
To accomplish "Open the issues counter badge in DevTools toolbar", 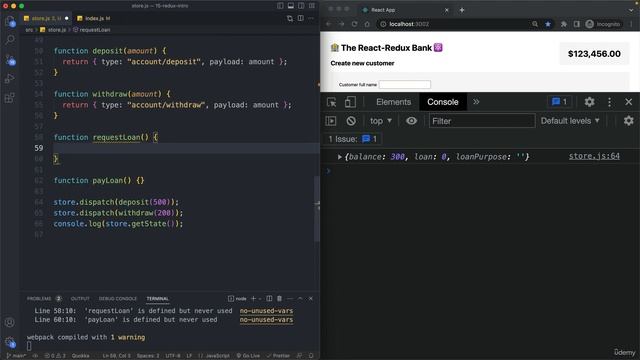I will (560, 102).
